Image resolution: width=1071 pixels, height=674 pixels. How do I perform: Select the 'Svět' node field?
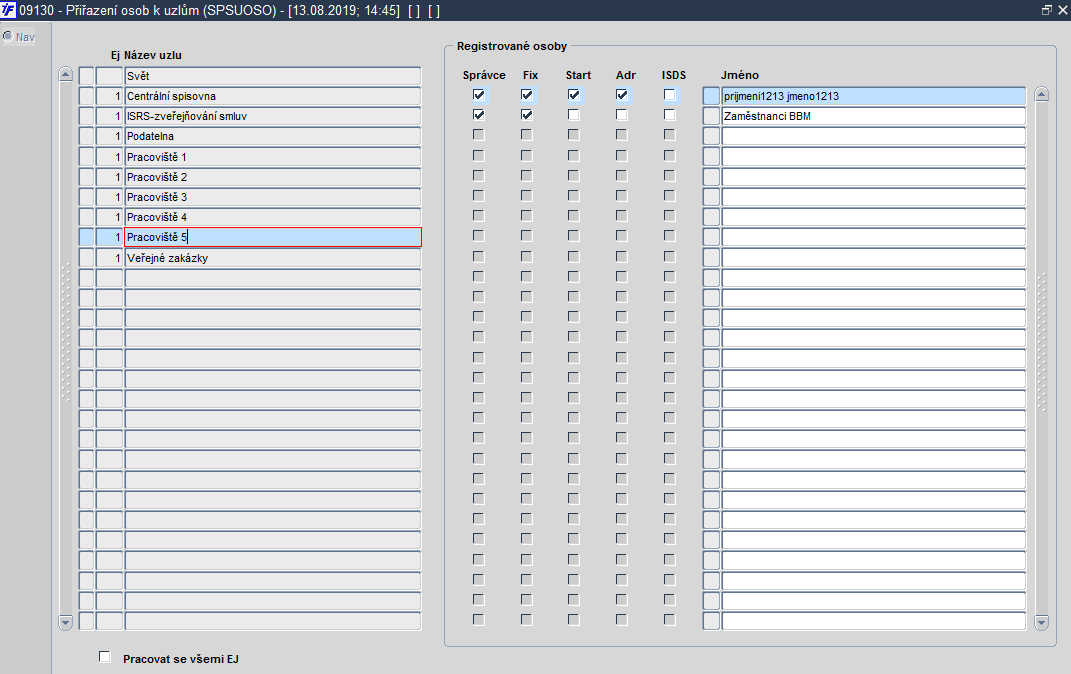pos(273,76)
